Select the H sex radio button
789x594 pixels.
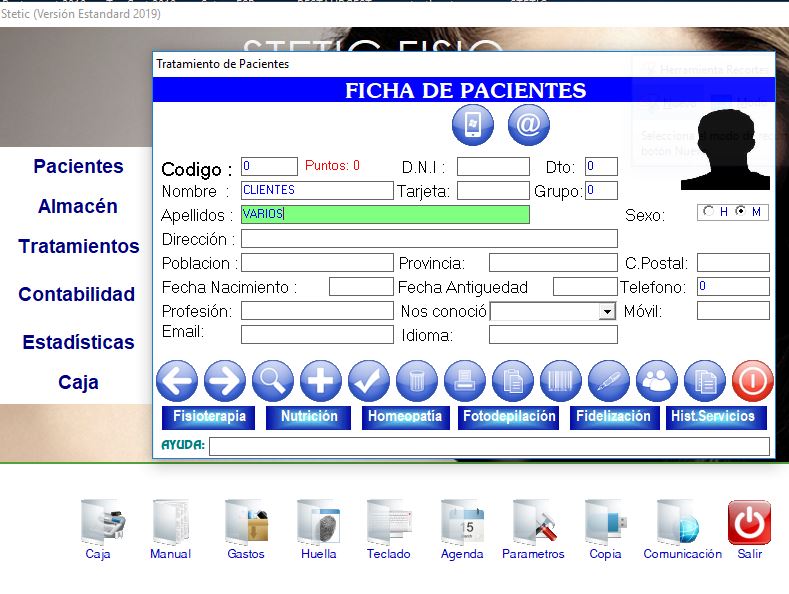709,212
